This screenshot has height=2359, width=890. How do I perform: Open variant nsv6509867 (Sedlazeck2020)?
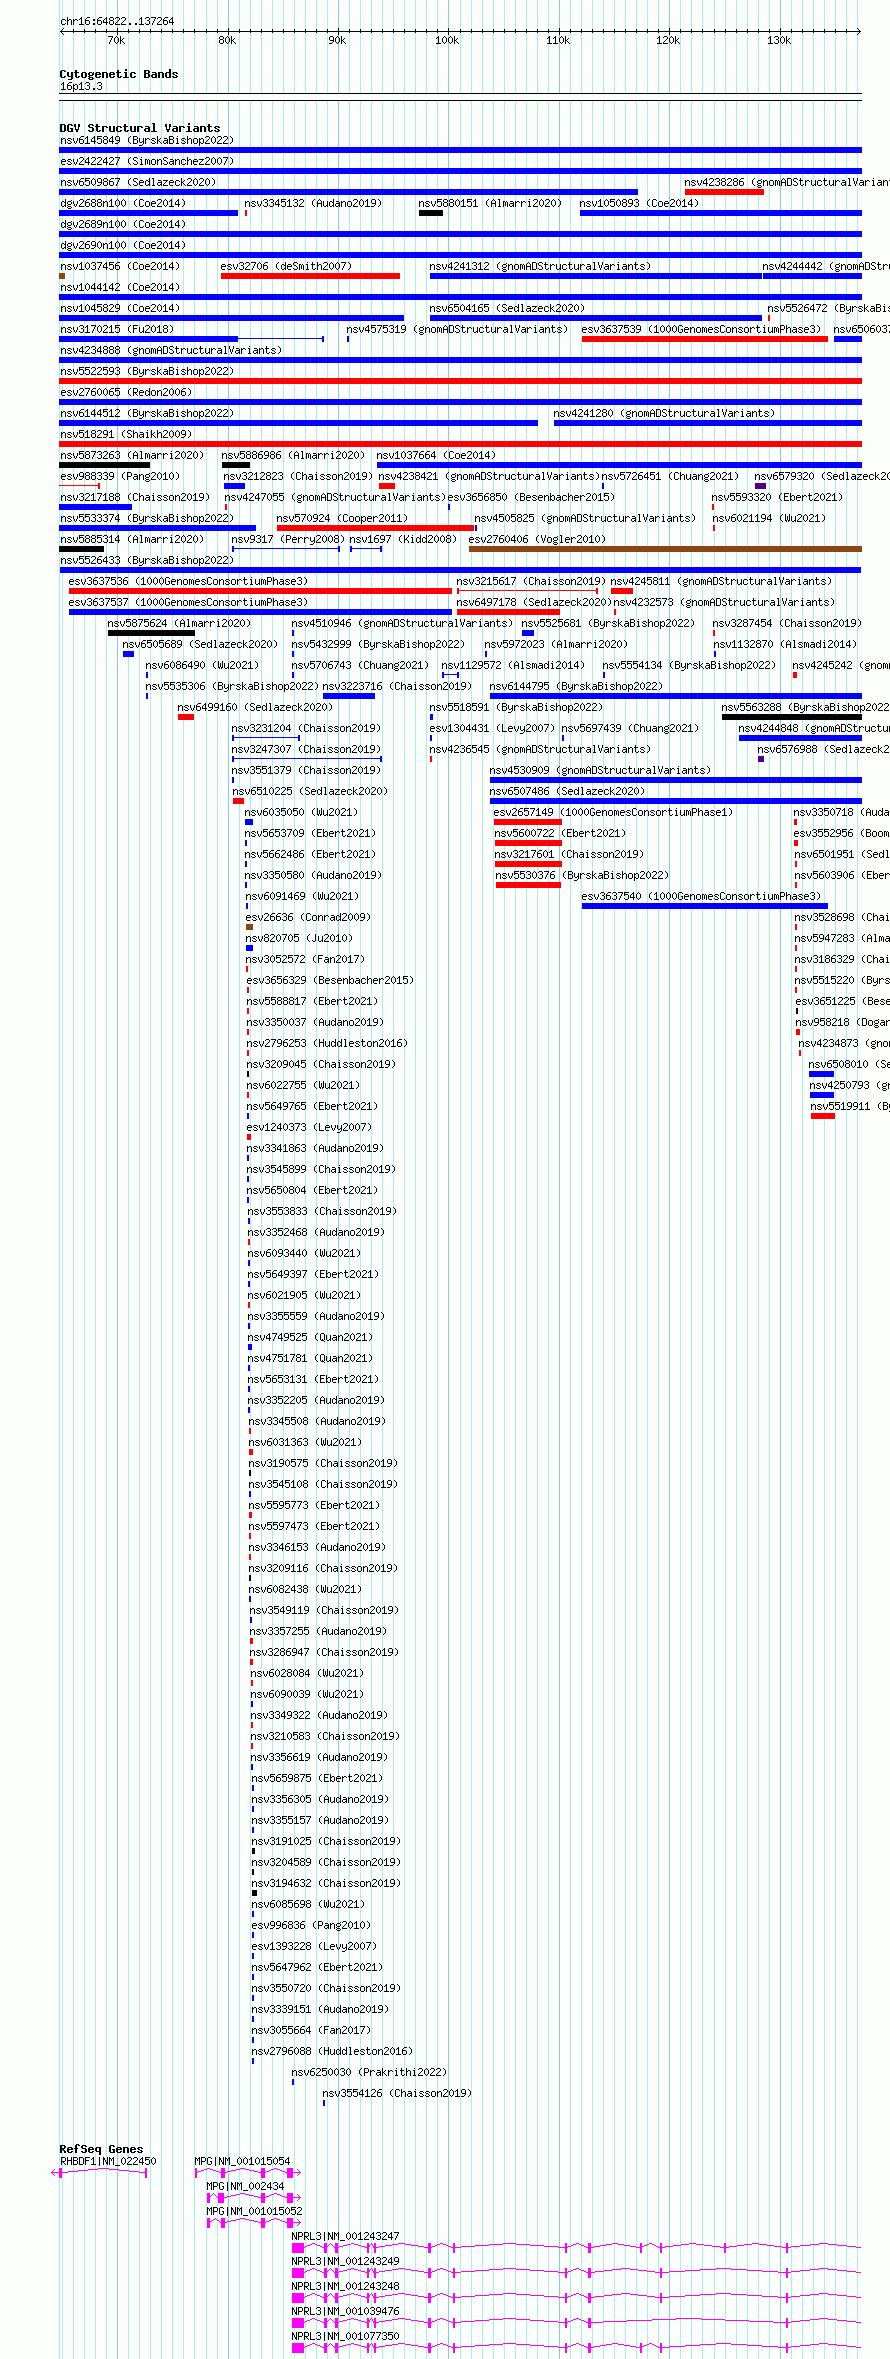coord(137,182)
